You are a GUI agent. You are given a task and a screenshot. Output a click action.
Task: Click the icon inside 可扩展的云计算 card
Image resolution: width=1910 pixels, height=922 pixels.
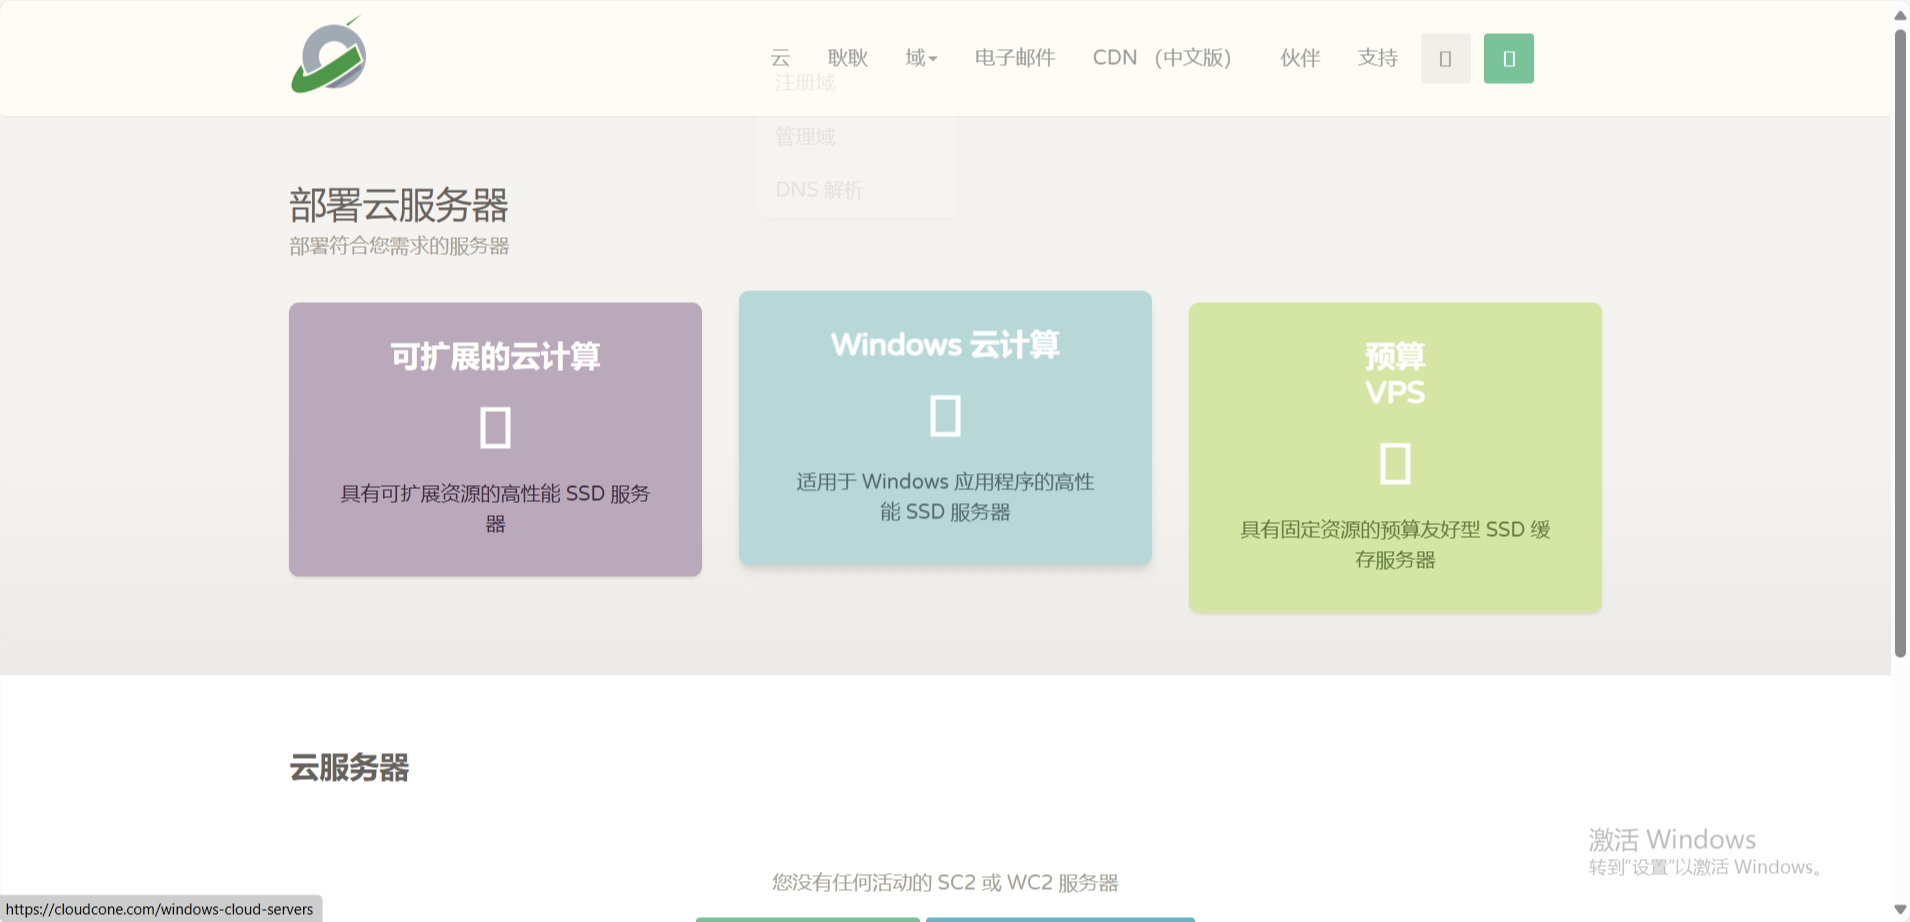click(495, 427)
